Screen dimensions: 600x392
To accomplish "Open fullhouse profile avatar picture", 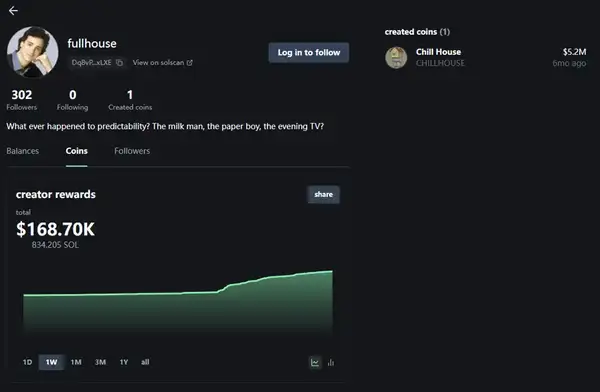I will pos(33,52).
